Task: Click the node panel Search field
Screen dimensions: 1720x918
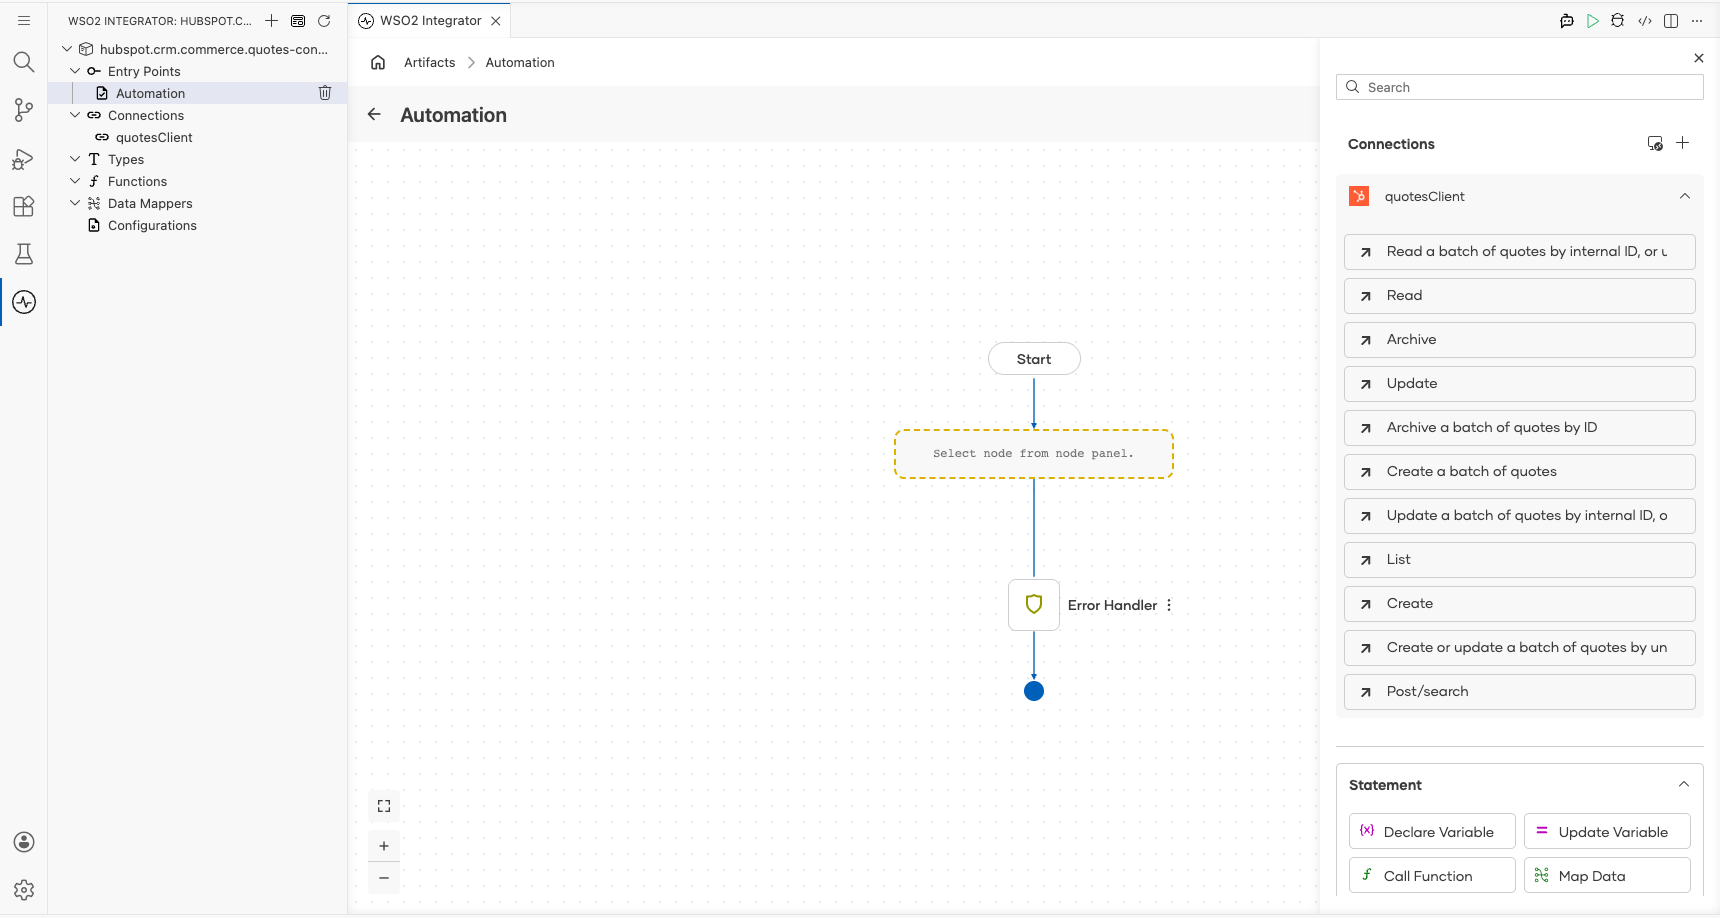Action: [1520, 87]
